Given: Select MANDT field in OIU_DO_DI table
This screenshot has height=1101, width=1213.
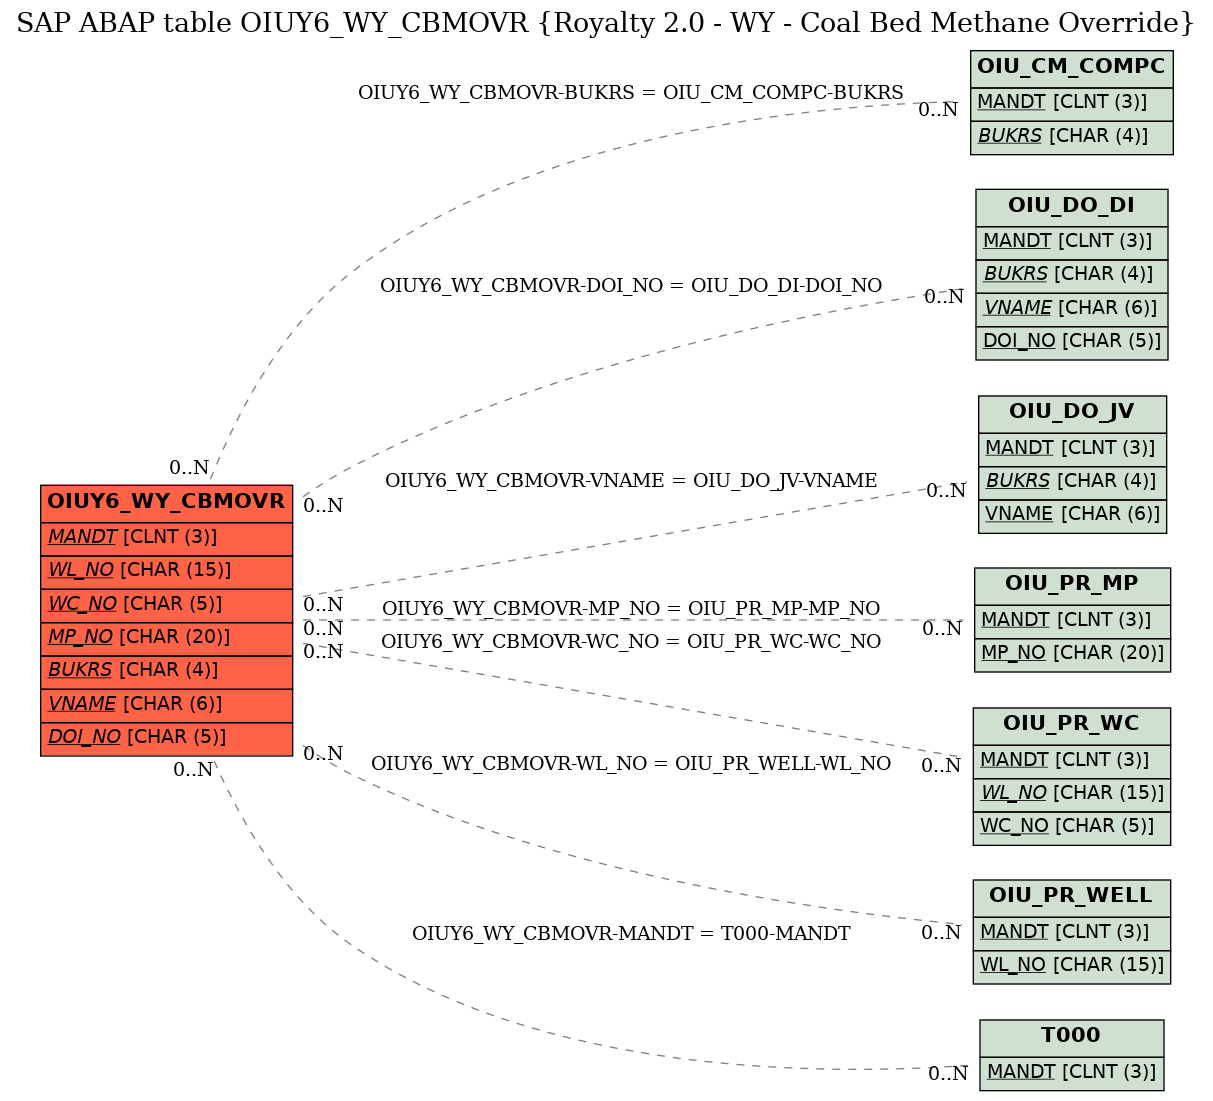Looking at the screenshot, I should click(1072, 242).
